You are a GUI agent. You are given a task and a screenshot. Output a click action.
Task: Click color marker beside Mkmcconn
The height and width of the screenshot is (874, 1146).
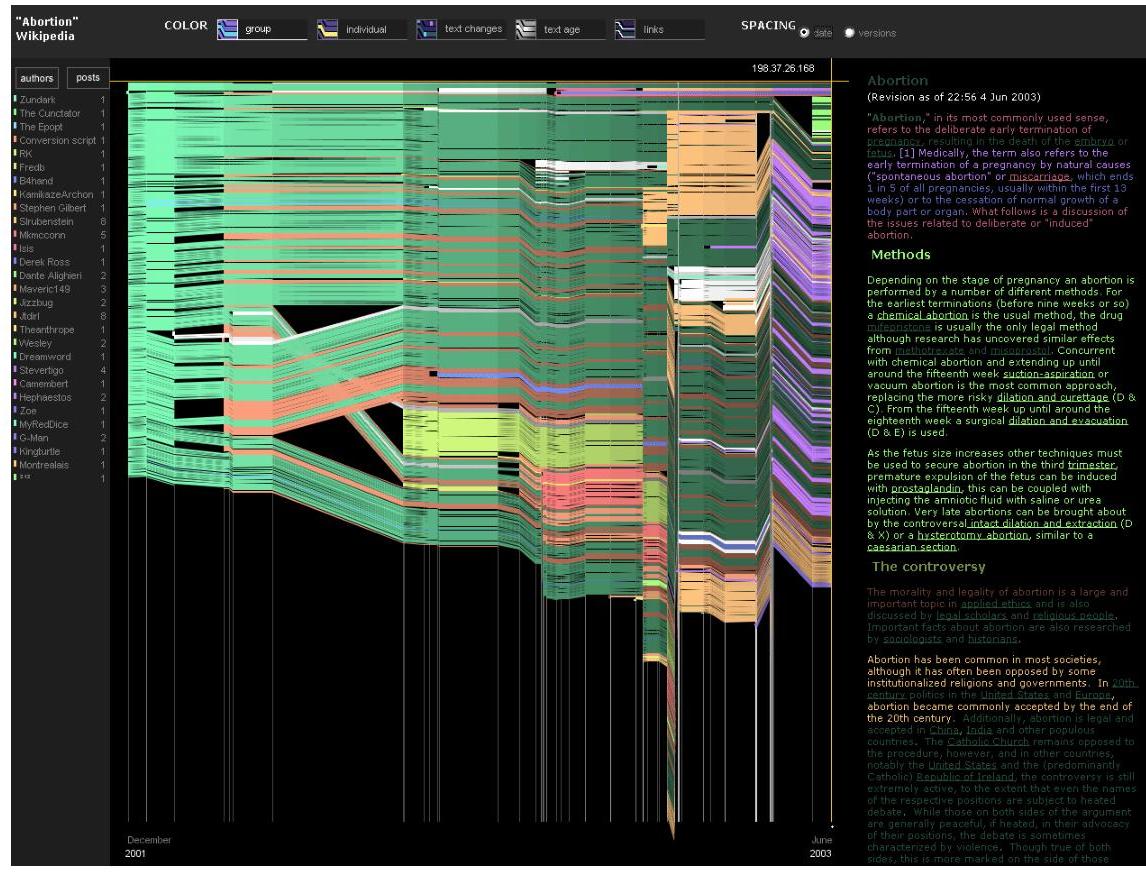15,234
